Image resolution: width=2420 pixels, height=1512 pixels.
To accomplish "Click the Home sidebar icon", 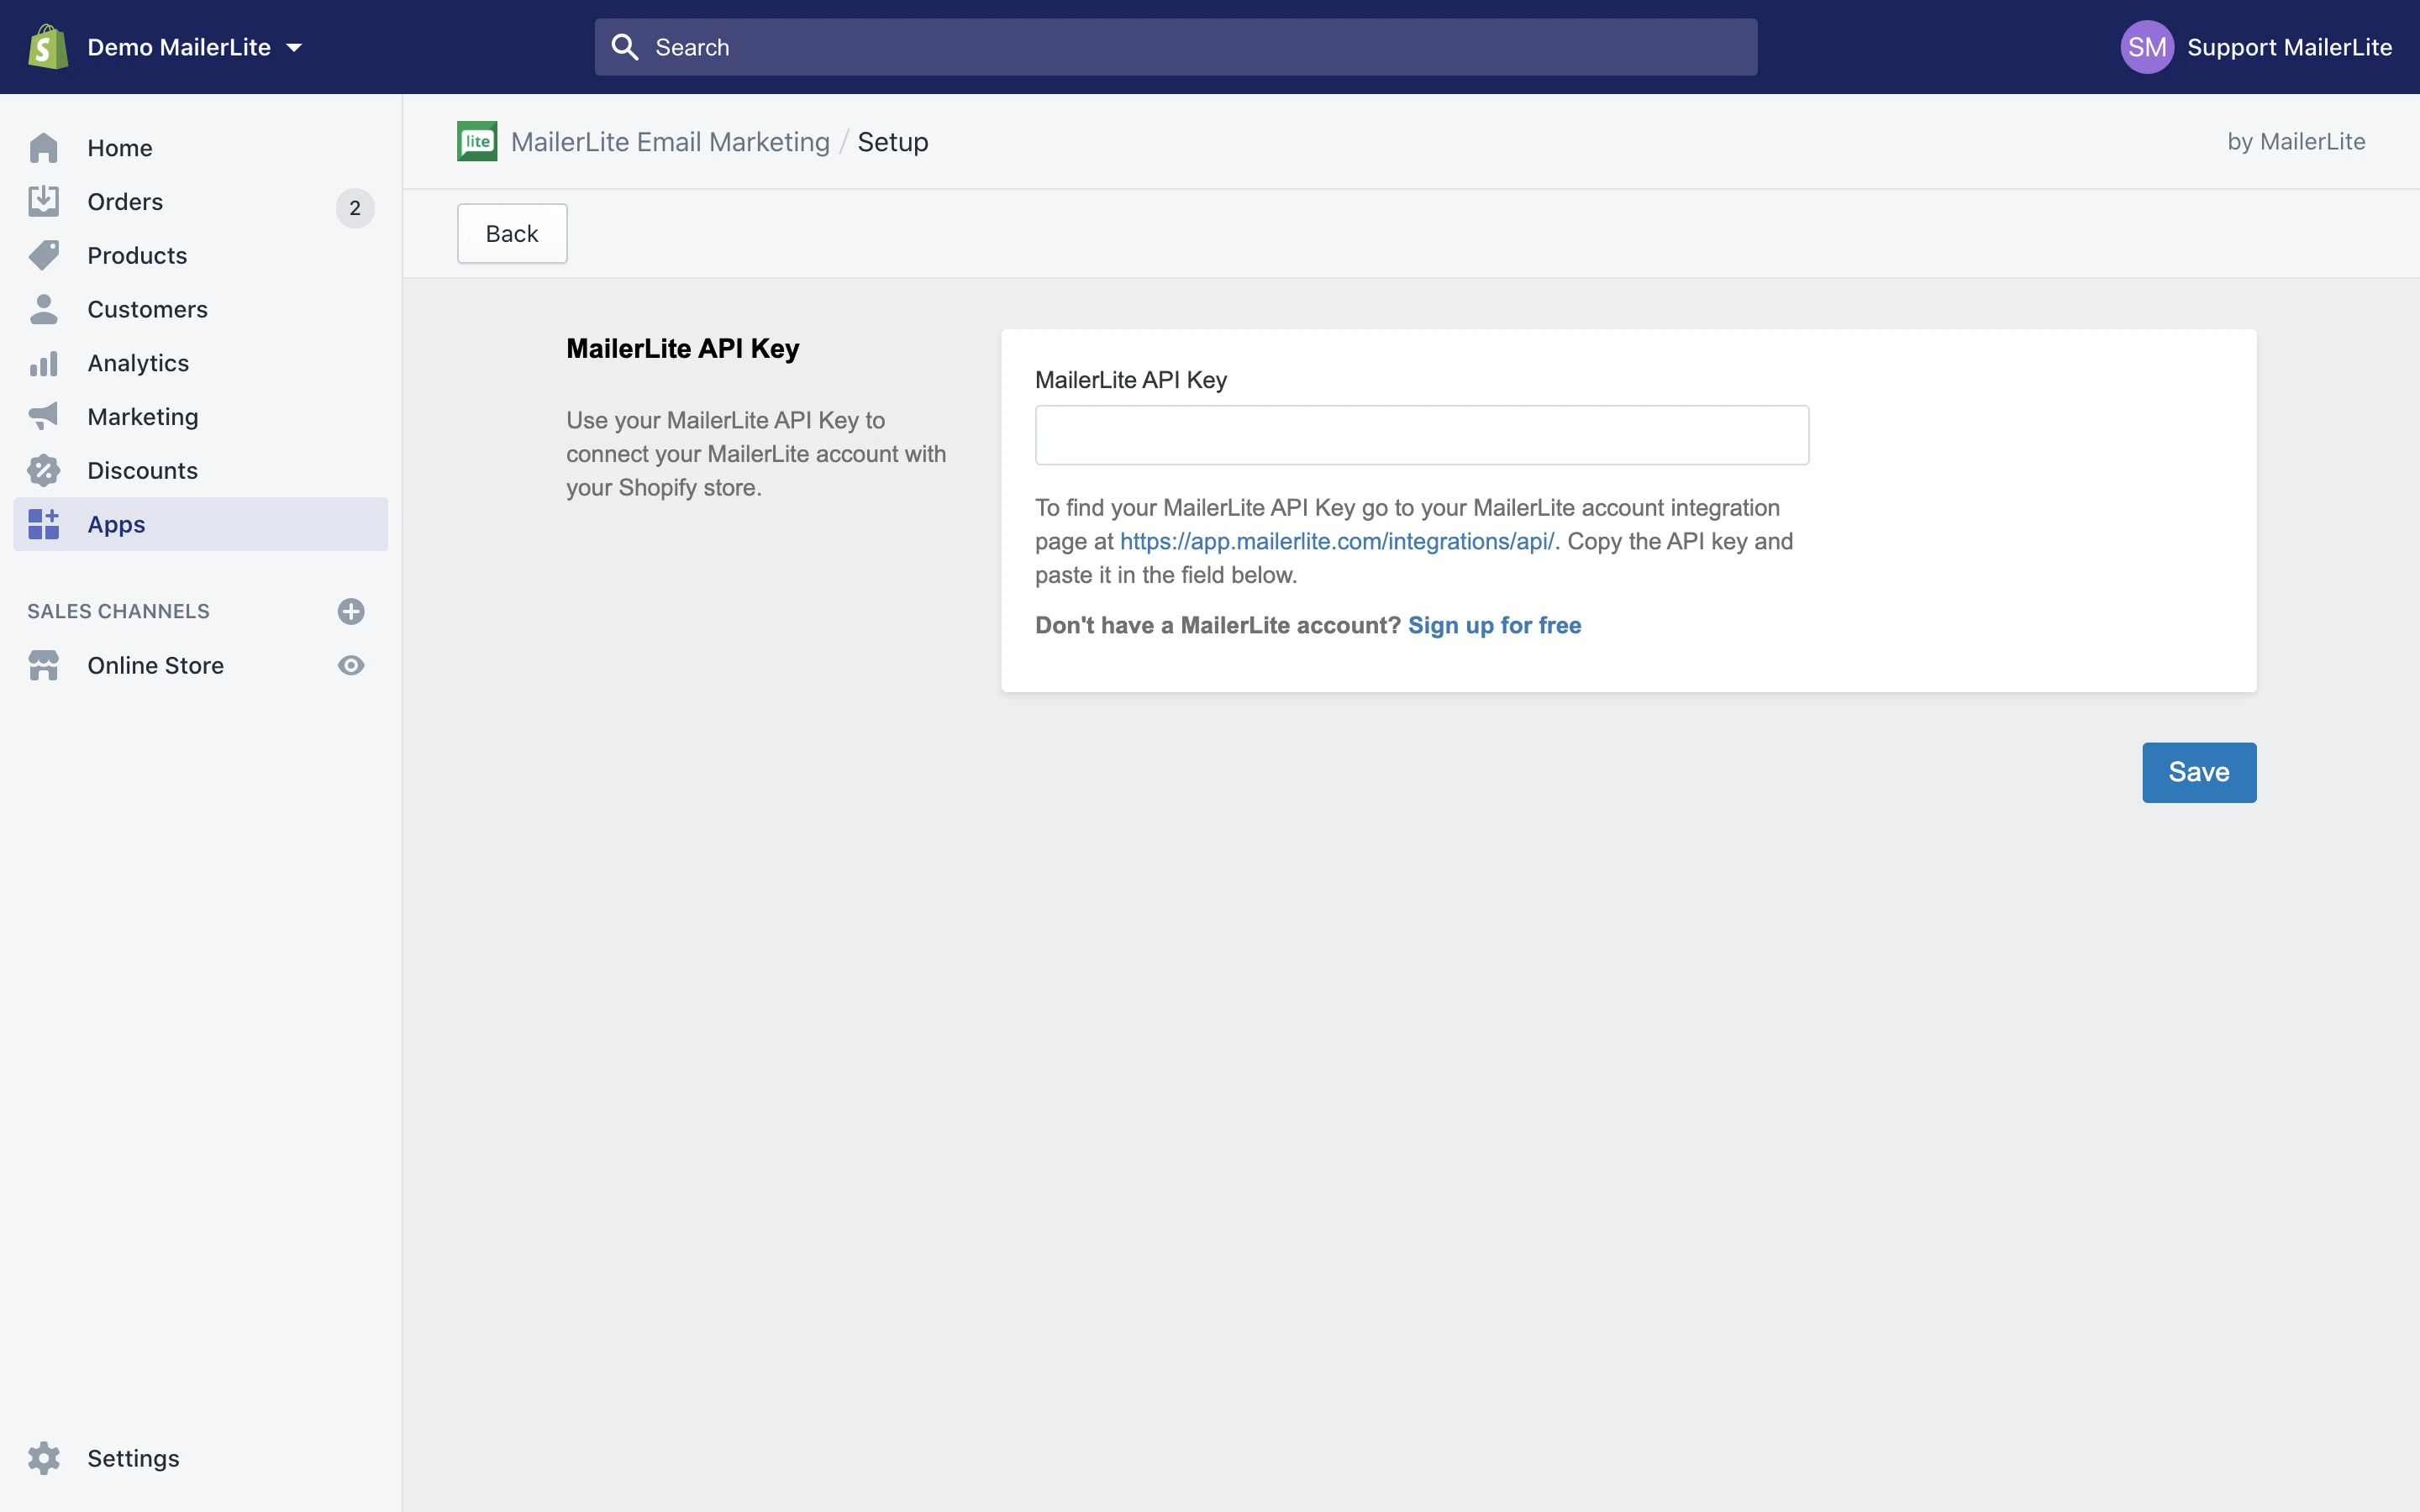I will tap(44, 148).
